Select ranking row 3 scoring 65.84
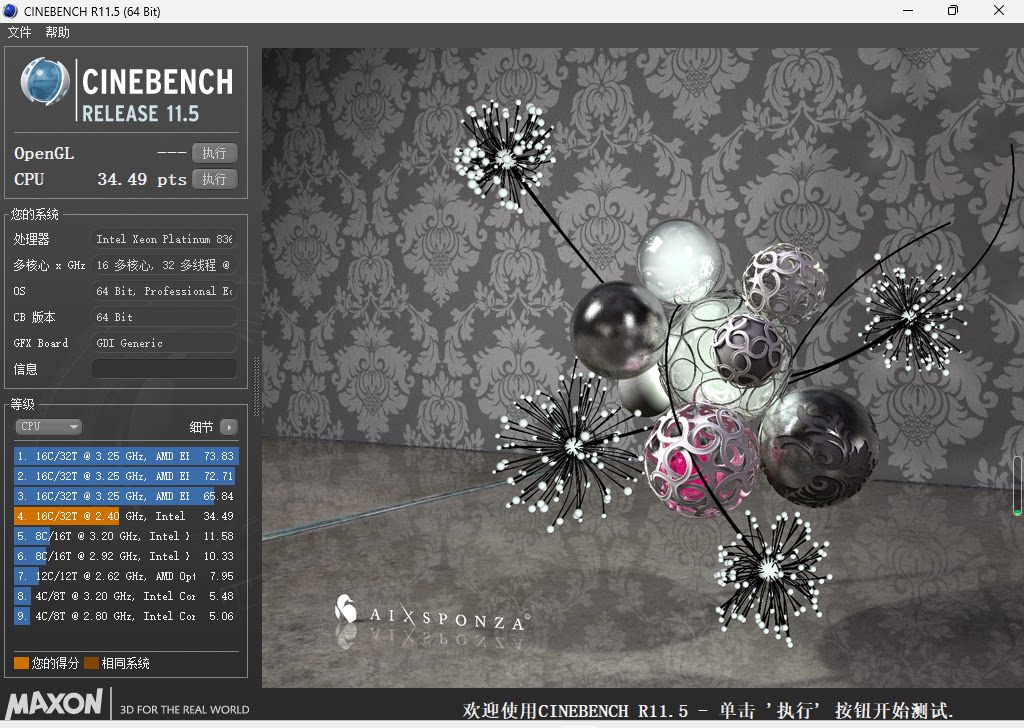The width and height of the screenshot is (1024, 728). pyautogui.click(x=126, y=496)
